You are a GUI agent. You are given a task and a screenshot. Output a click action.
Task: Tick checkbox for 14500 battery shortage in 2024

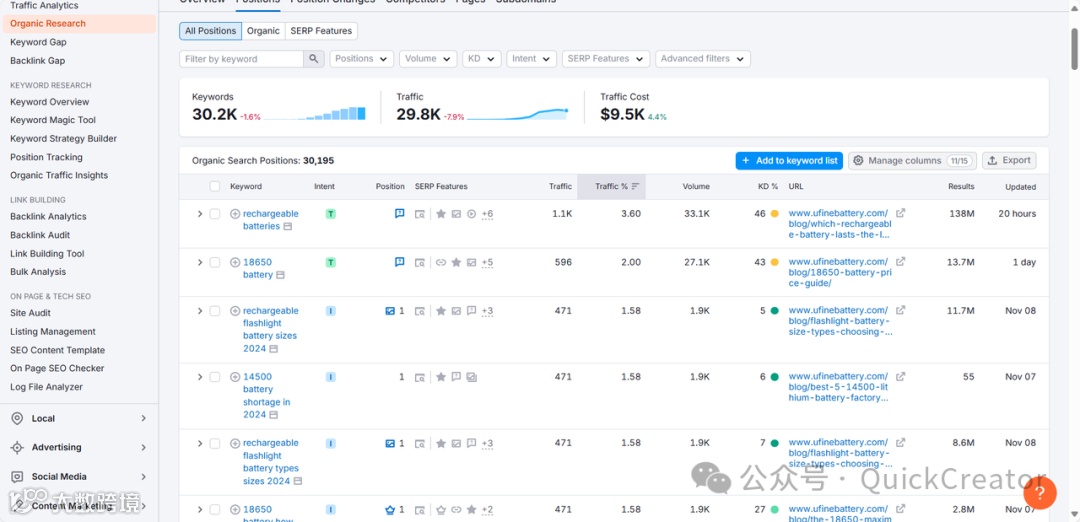(x=215, y=377)
